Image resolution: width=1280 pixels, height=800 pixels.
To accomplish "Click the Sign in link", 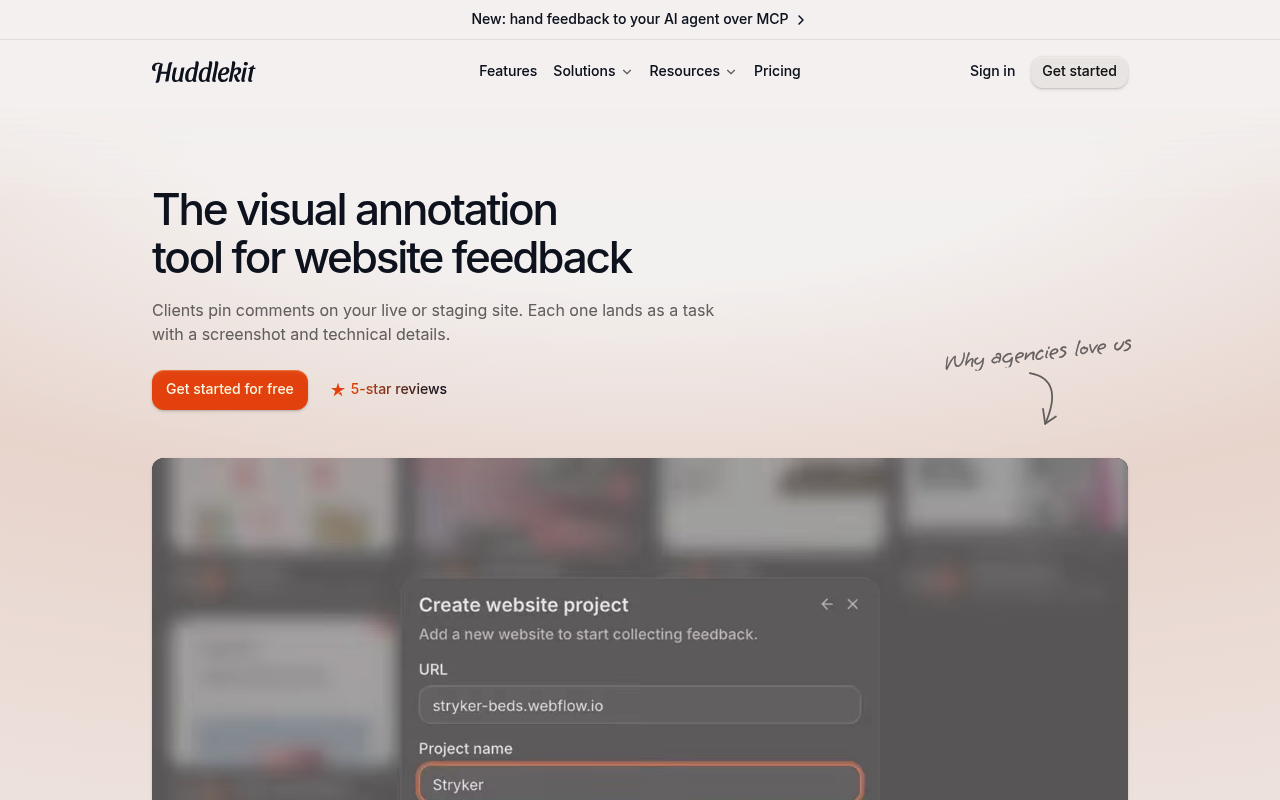I will pos(992,71).
